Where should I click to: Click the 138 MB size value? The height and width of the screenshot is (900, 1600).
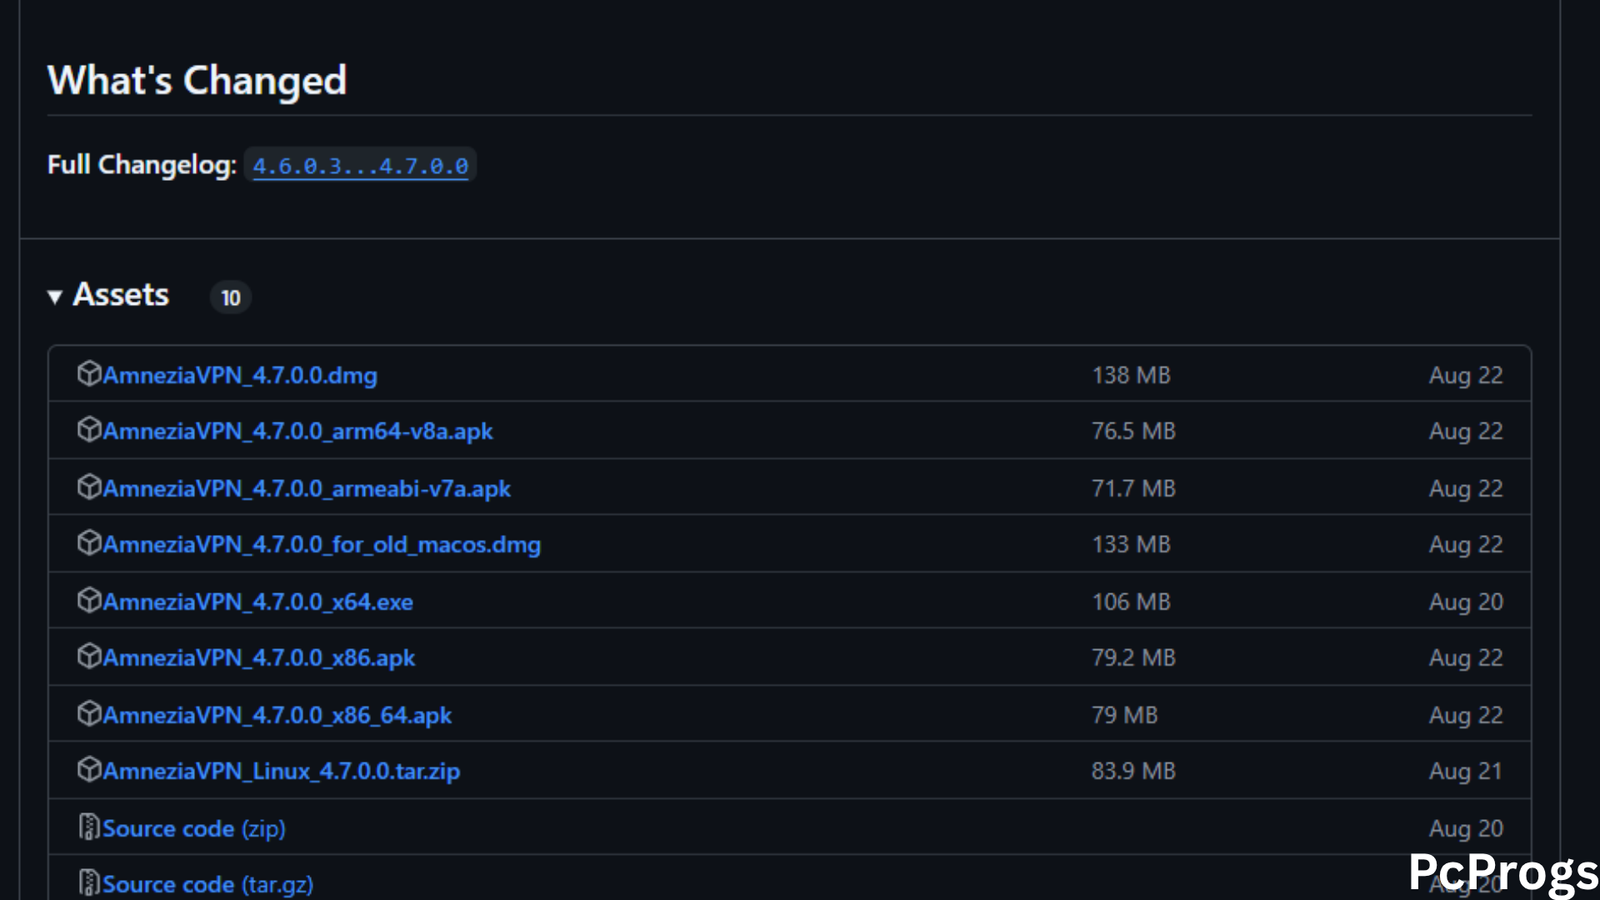click(1131, 375)
